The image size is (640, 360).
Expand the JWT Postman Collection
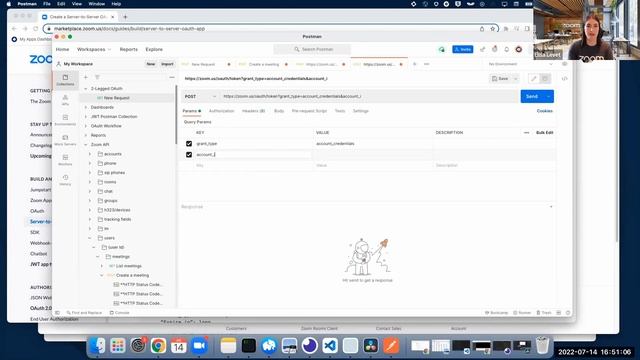click(x=86, y=117)
